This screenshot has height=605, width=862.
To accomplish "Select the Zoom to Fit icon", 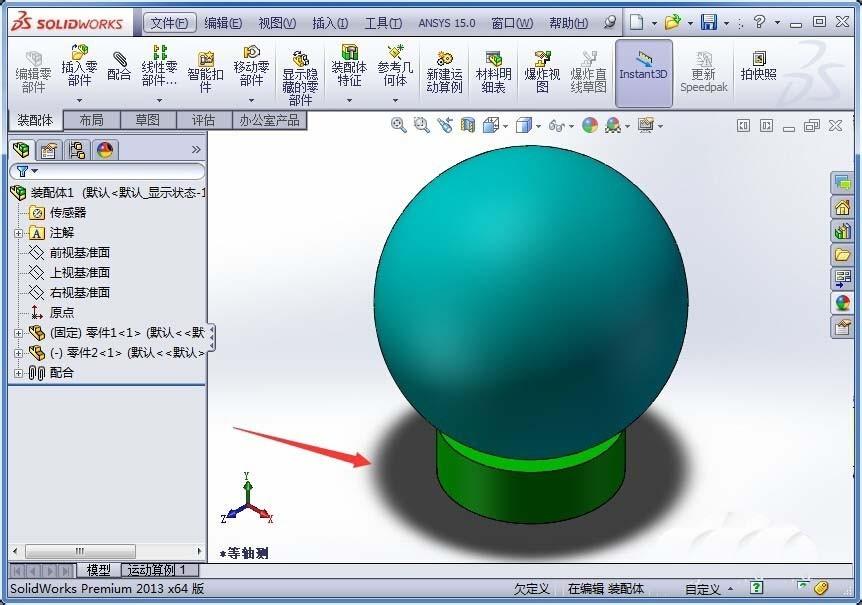I will (x=400, y=124).
